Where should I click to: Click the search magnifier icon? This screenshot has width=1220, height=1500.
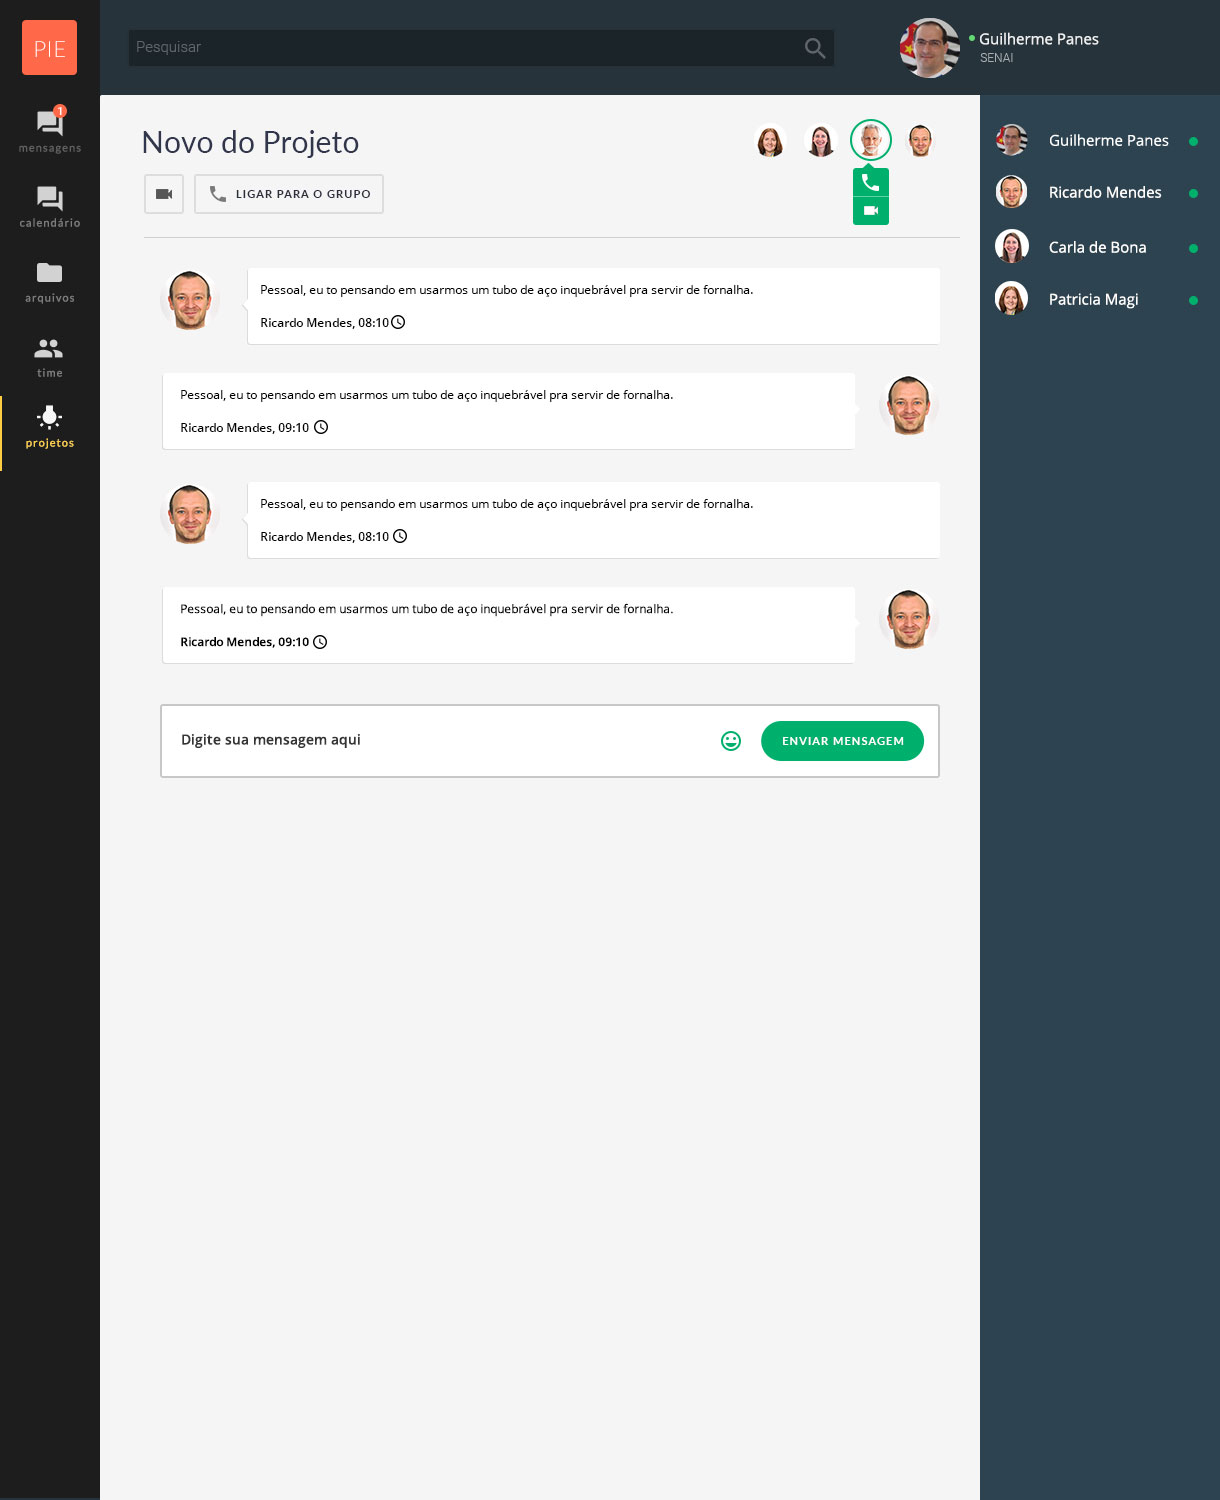(x=815, y=48)
